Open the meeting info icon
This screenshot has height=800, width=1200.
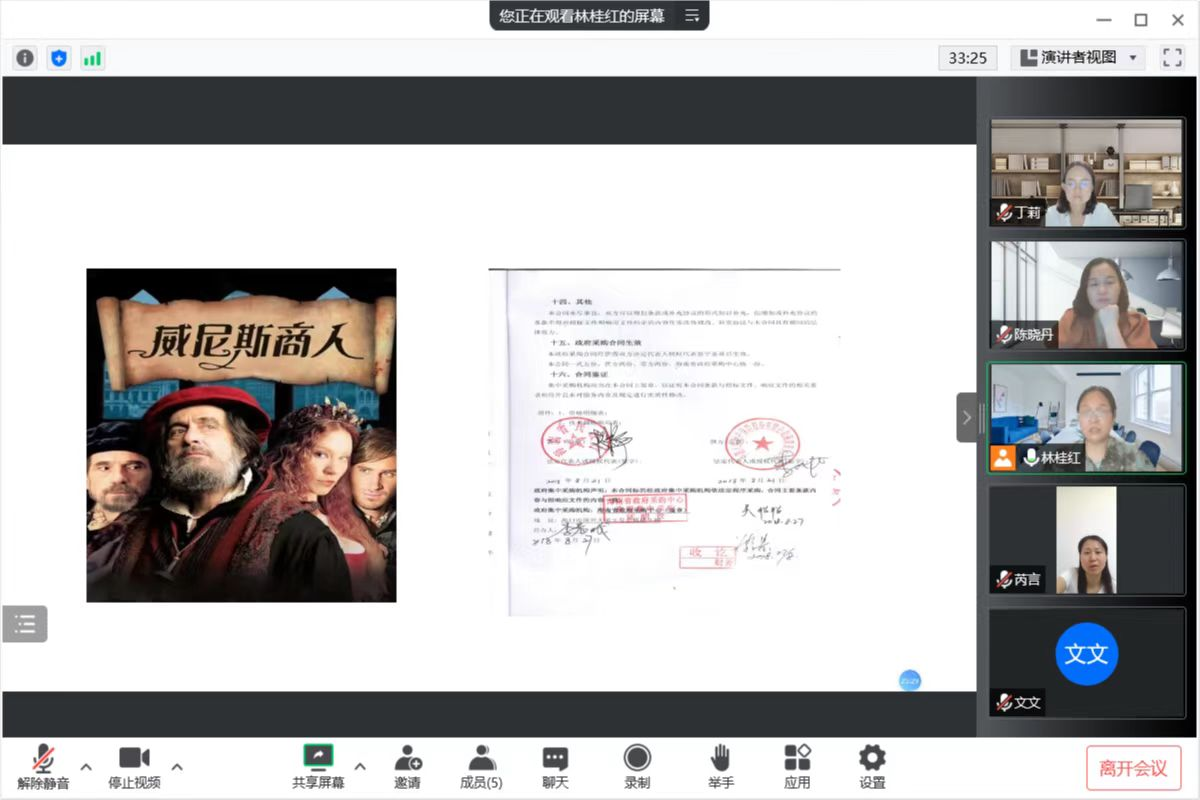tap(25, 58)
